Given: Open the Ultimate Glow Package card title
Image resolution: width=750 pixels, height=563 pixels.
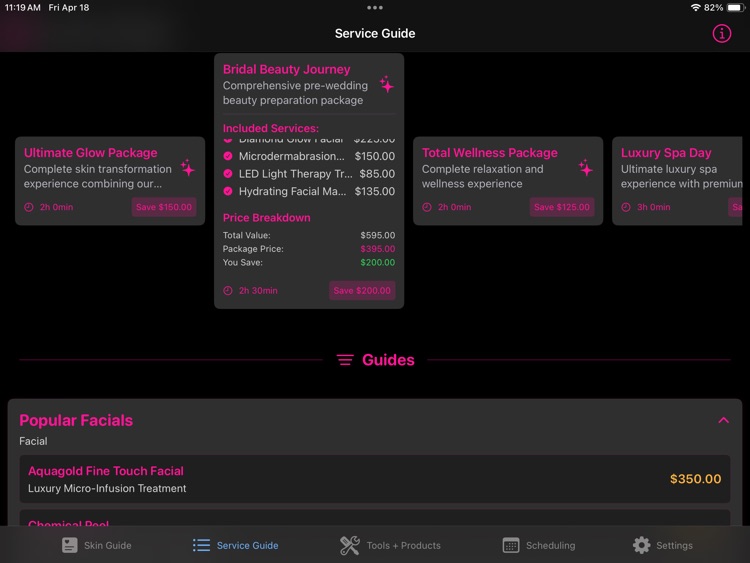Looking at the screenshot, I should pos(90,153).
